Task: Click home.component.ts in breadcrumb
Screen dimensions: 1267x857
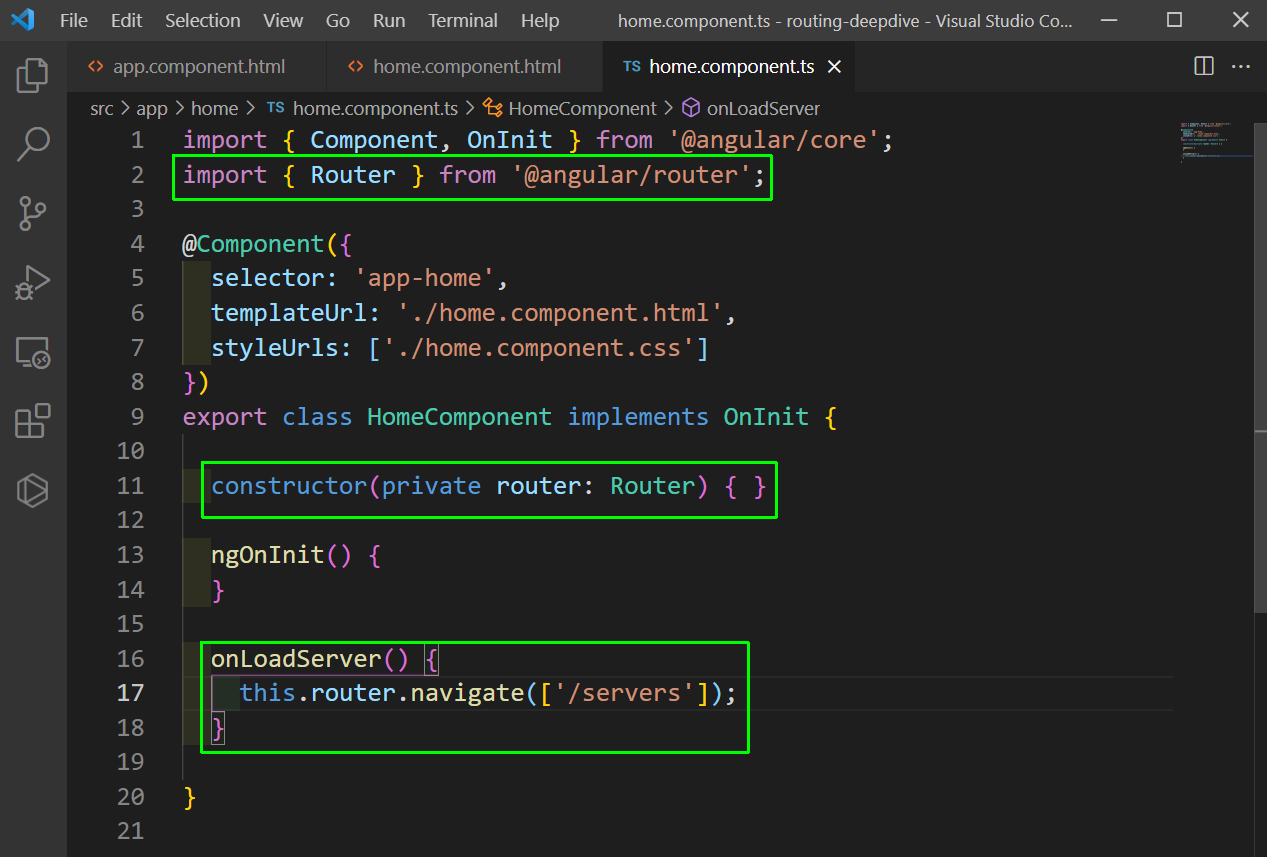Action: [375, 108]
